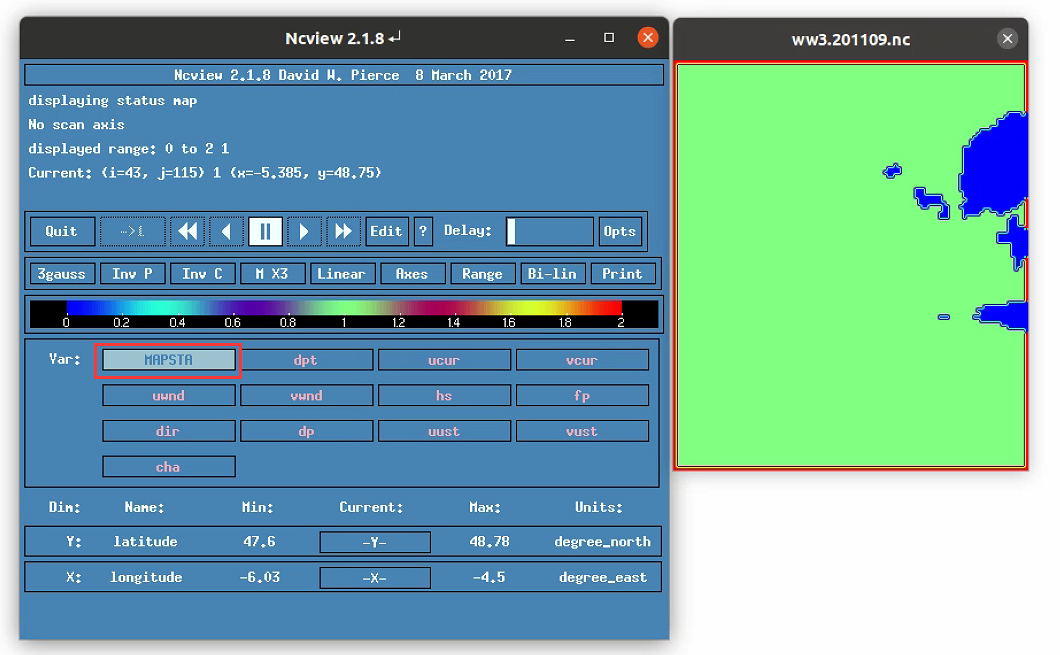Minimize the Ncview 2.1.8 window
The image size is (1060, 655).
pos(570,39)
